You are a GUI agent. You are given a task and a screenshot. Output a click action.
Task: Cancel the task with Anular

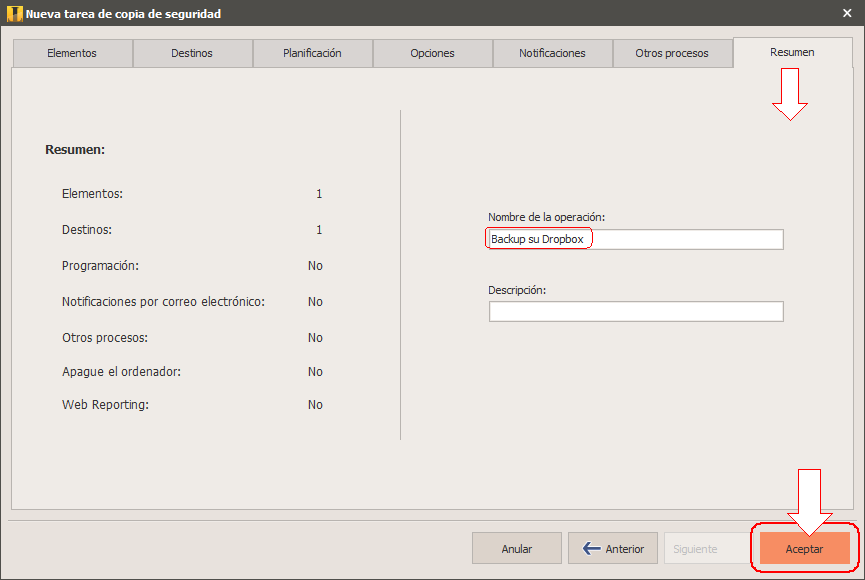coord(517,549)
